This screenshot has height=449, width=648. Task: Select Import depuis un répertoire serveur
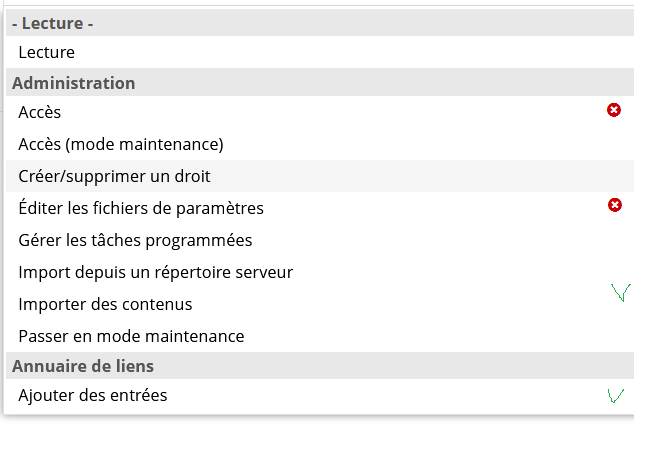(320, 272)
